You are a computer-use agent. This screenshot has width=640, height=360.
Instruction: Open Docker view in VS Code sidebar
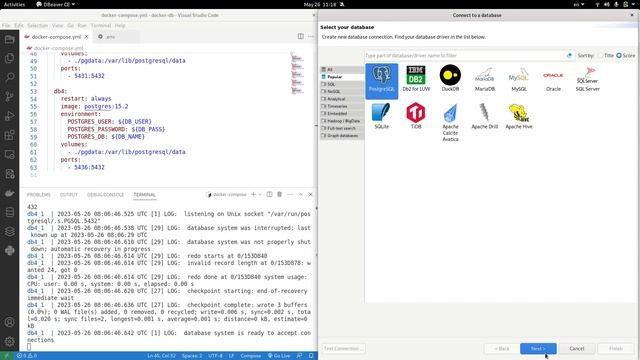(9, 193)
